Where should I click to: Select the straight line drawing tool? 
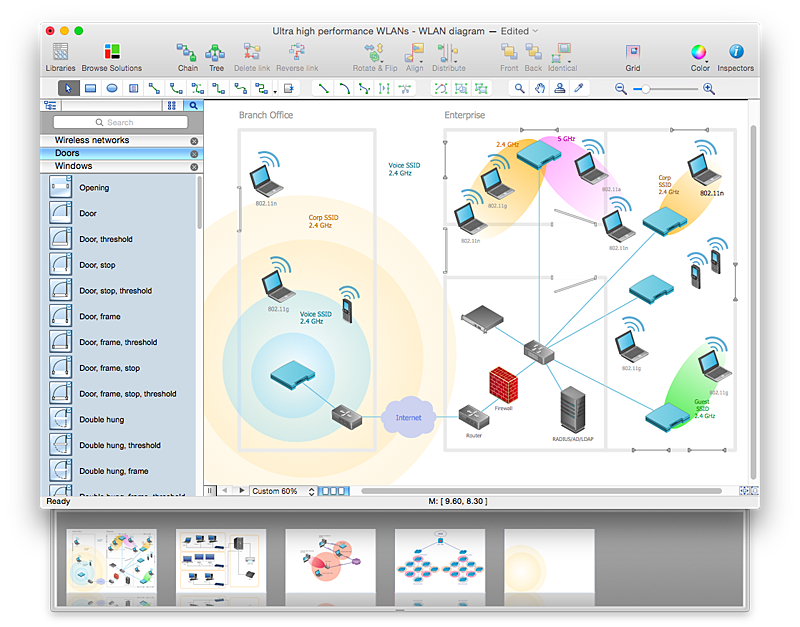click(x=323, y=89)
